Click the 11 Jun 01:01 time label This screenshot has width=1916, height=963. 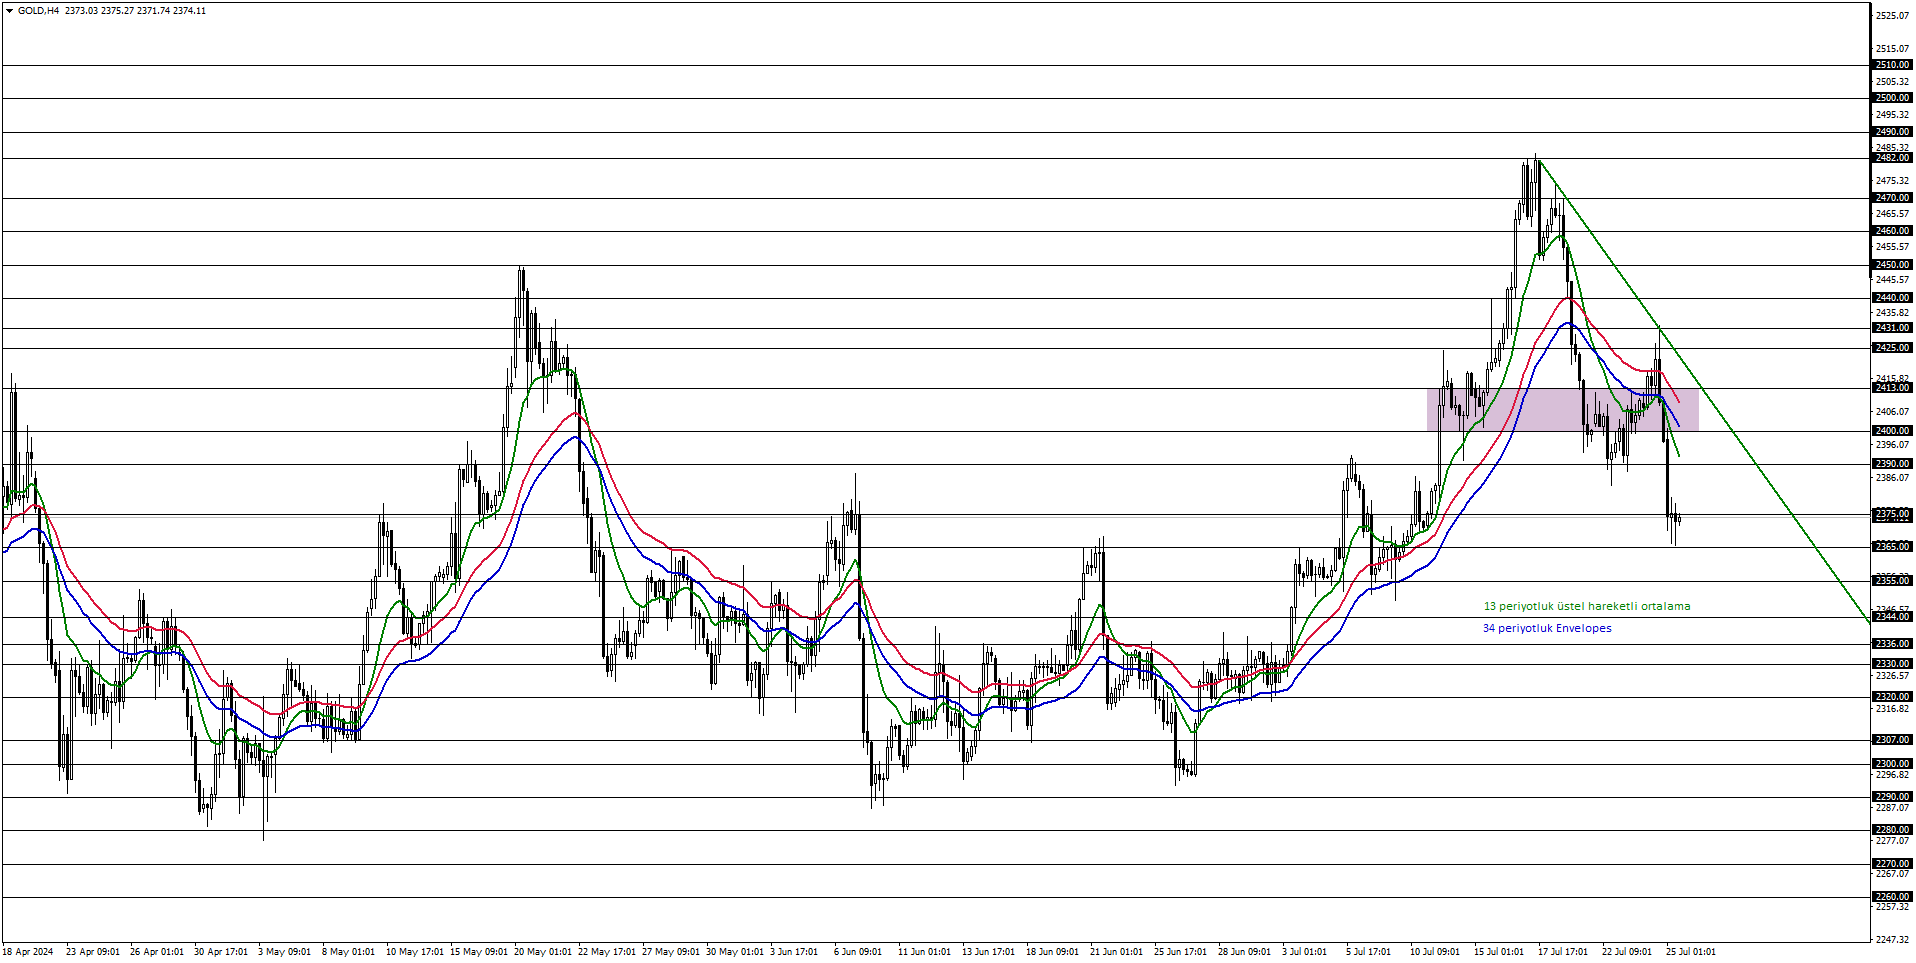click(925, 952)
